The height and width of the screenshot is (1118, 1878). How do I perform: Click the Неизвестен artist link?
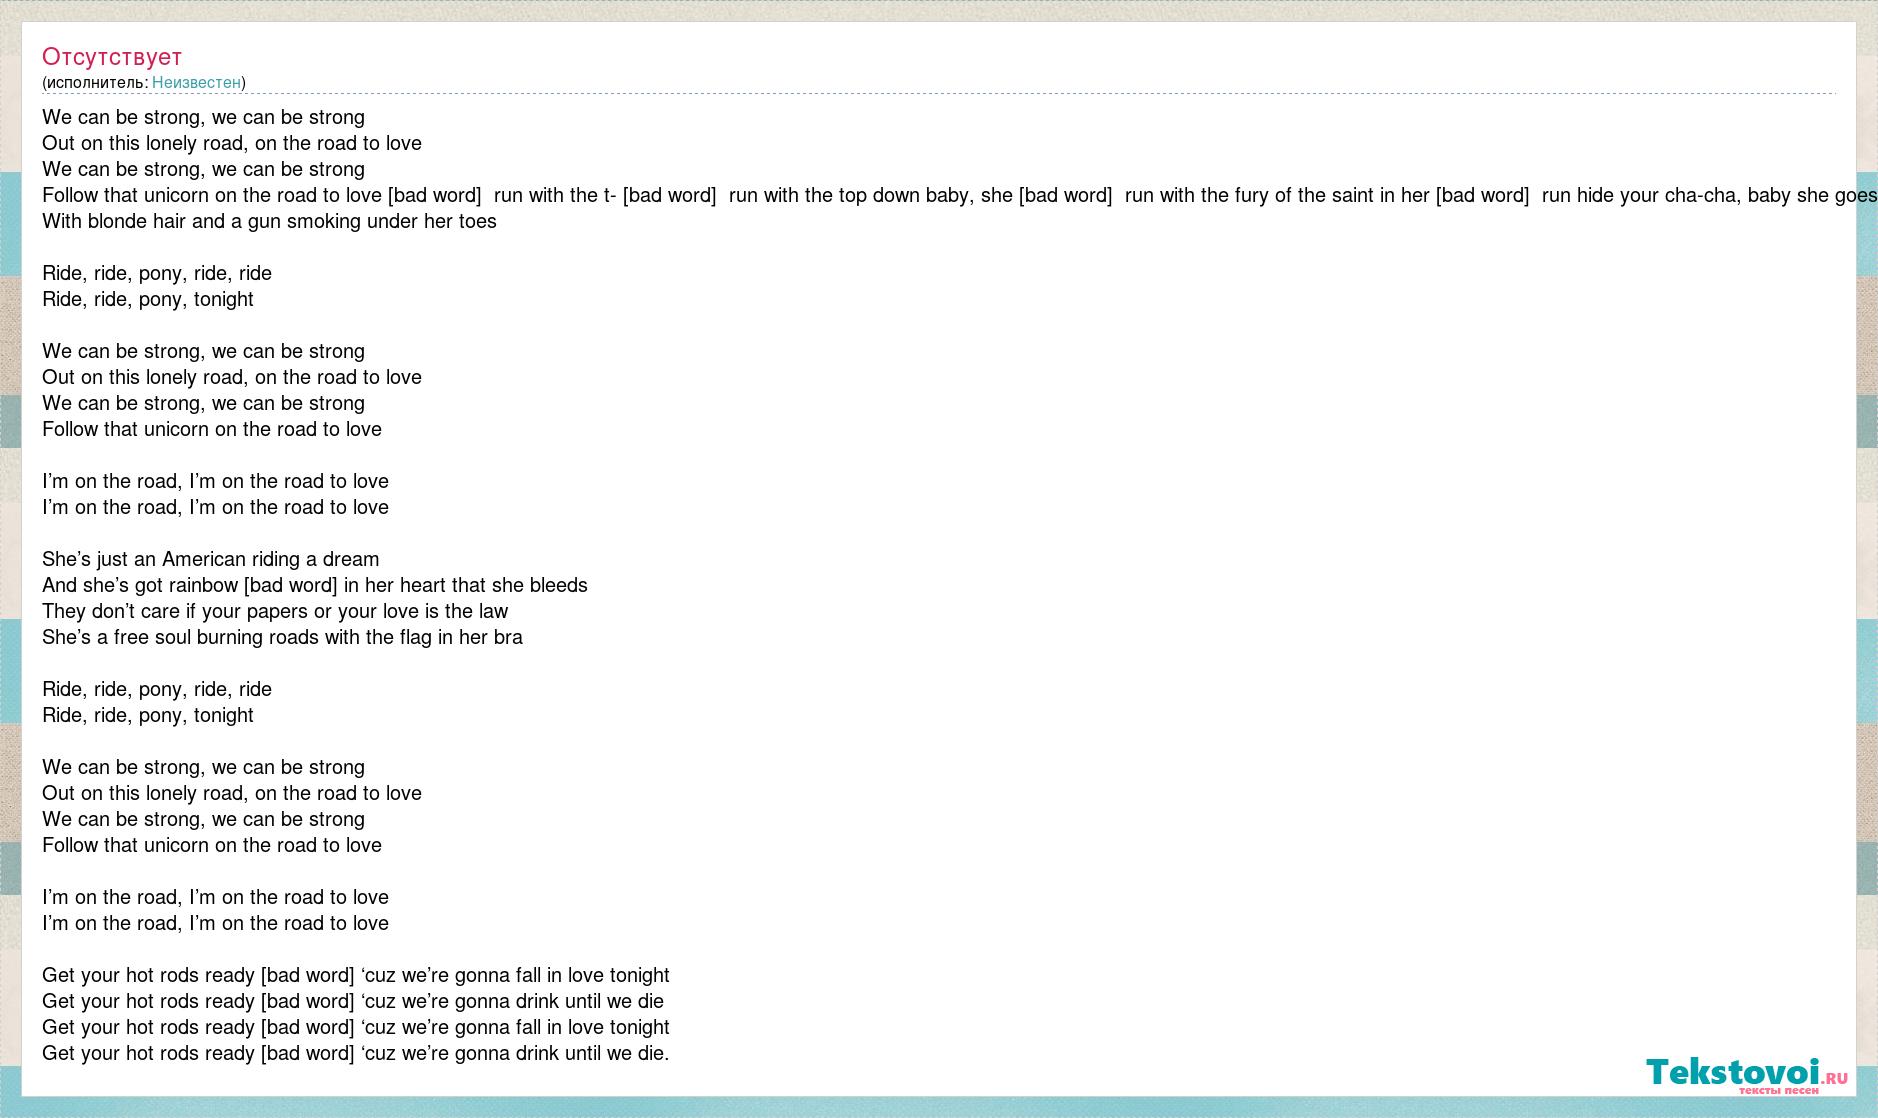[x=196, y=83]
